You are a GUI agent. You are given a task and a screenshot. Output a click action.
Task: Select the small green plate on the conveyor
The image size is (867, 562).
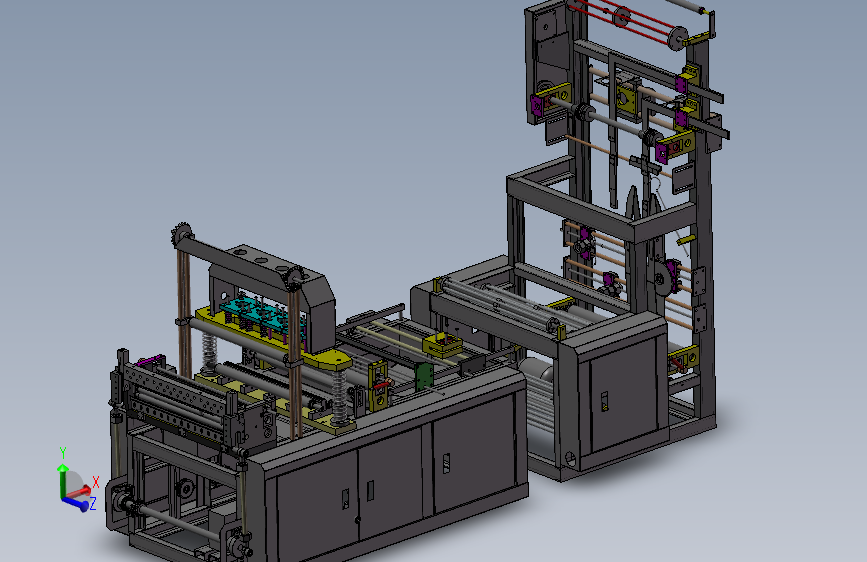coord(424,376)
